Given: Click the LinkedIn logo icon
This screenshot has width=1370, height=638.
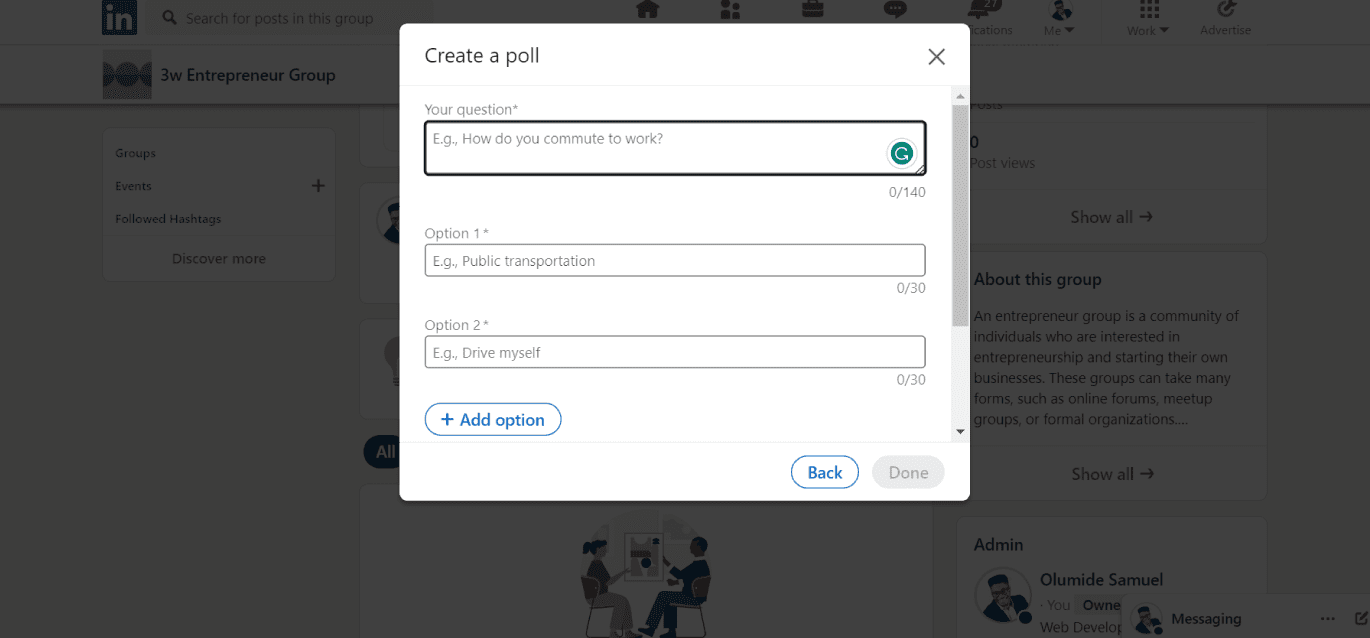Looking at the screenshot, I should pyautogui.click(x=119, y=17).
